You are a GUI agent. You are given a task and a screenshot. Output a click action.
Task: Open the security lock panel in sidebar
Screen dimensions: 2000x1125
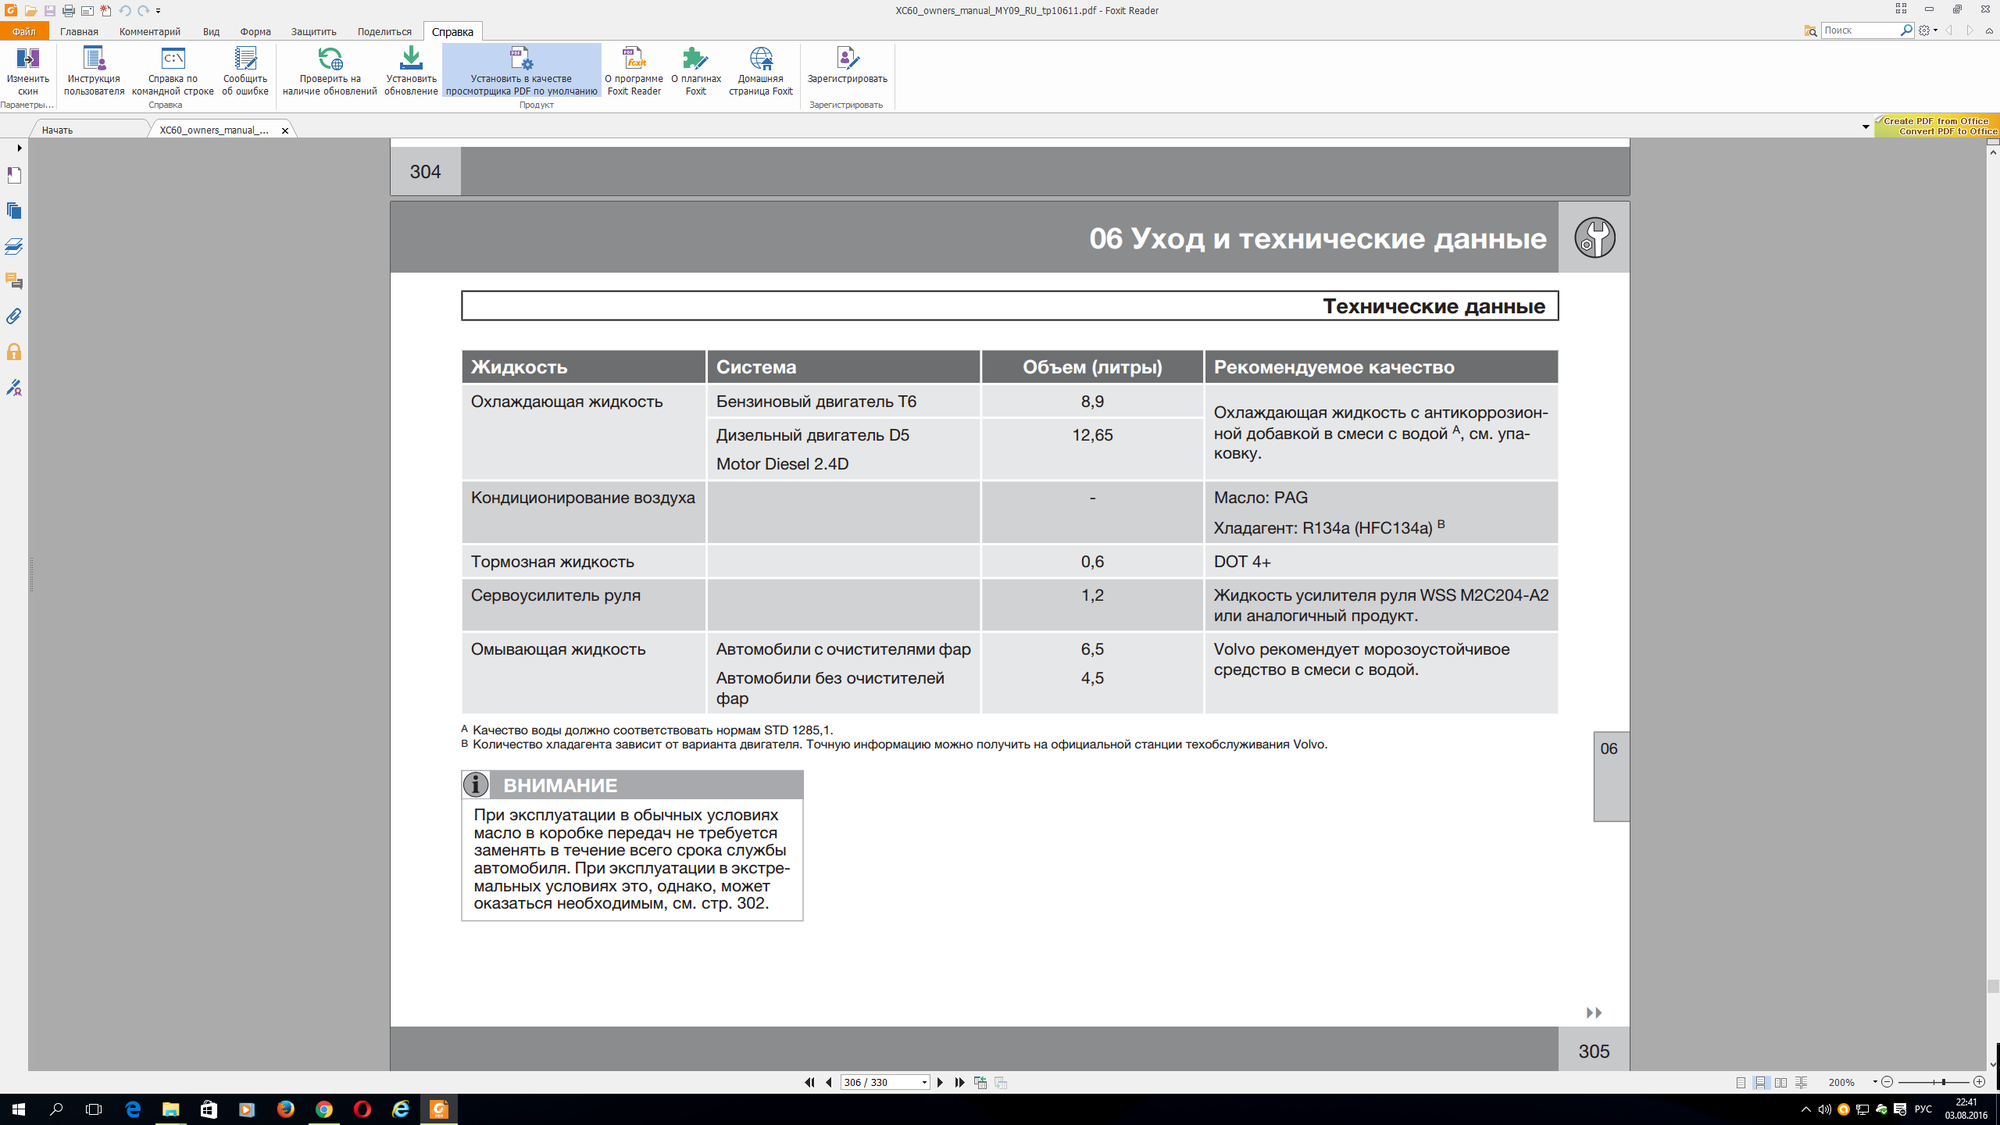pyautogui.click(x=14, y=352)
